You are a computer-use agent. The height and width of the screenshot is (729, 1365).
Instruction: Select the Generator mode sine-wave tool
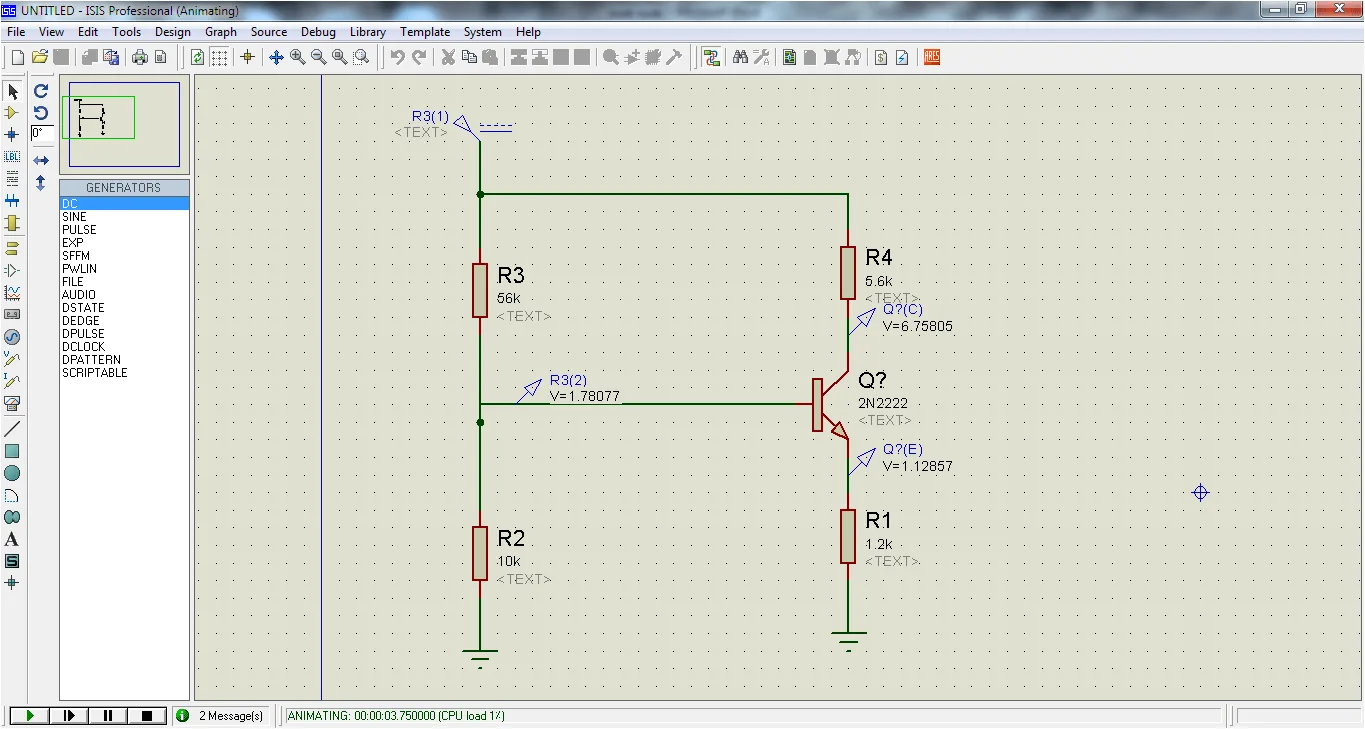click(x=13, y=337)
